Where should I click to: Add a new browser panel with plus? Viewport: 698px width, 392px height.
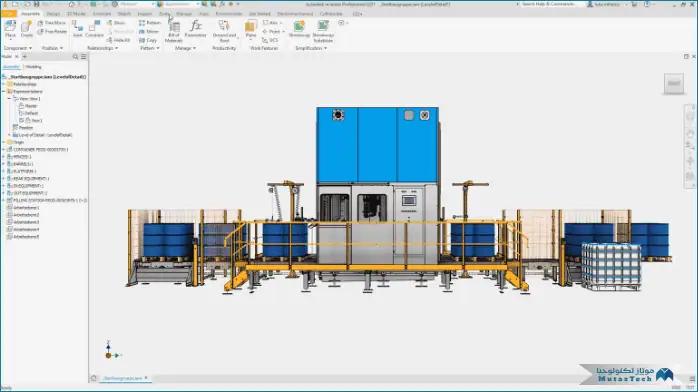(x=24, y=57)
